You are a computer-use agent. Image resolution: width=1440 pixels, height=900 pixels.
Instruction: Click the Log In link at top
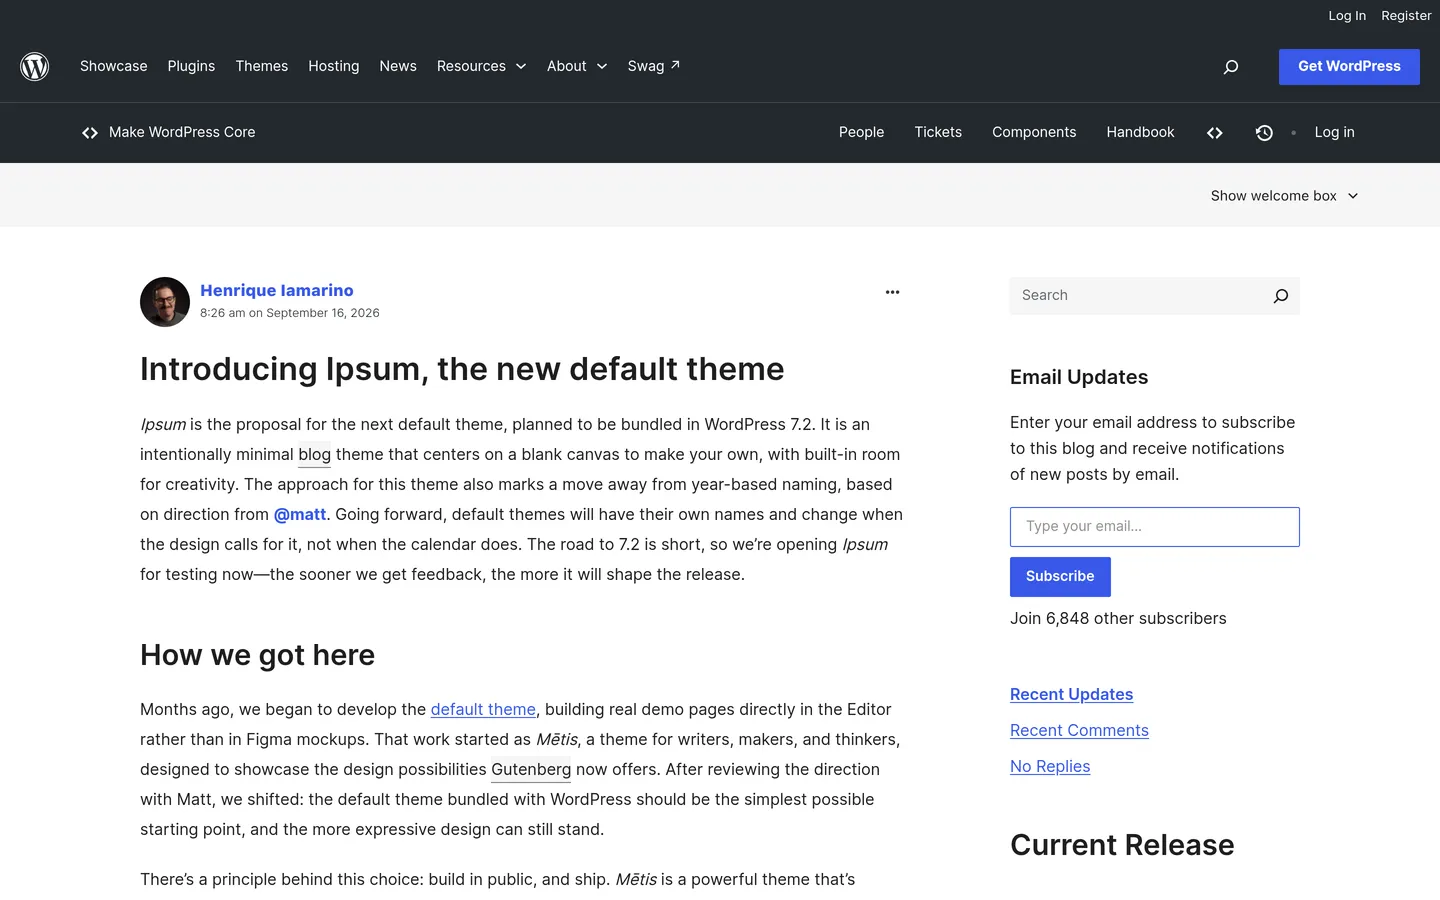tap(1347, 16)
